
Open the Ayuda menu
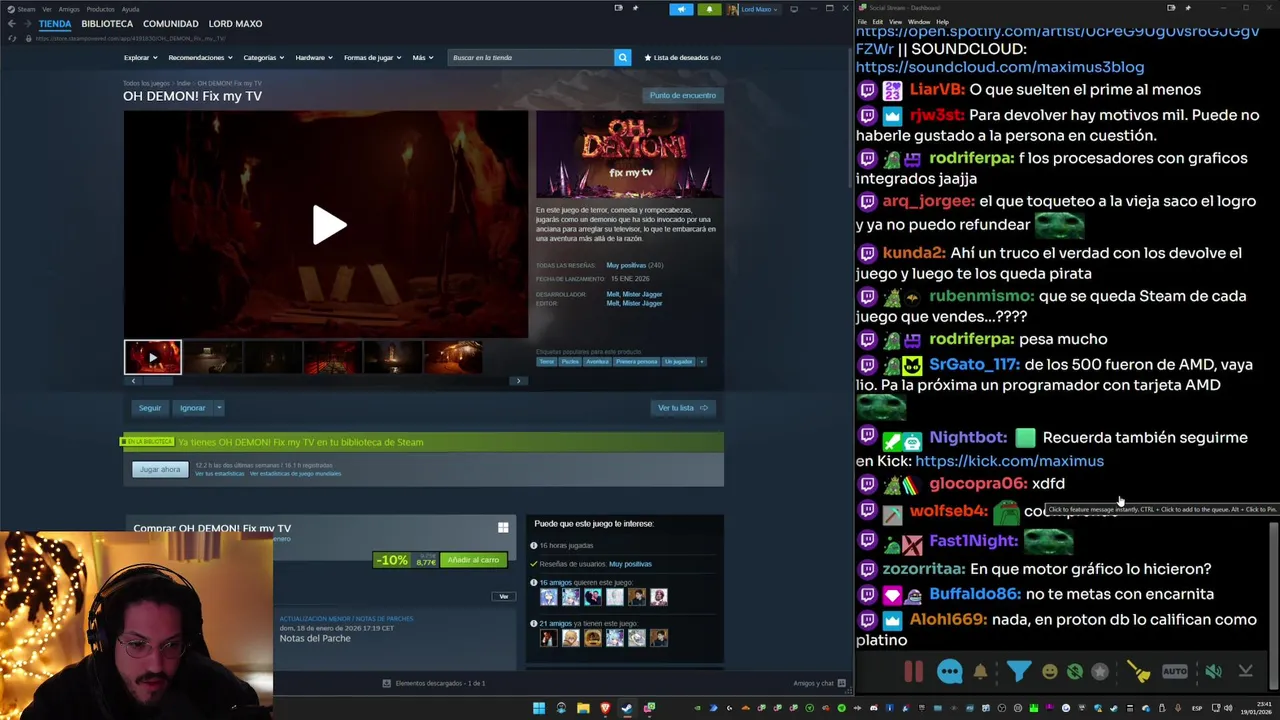pyautogui.click(x=130, y=9)
